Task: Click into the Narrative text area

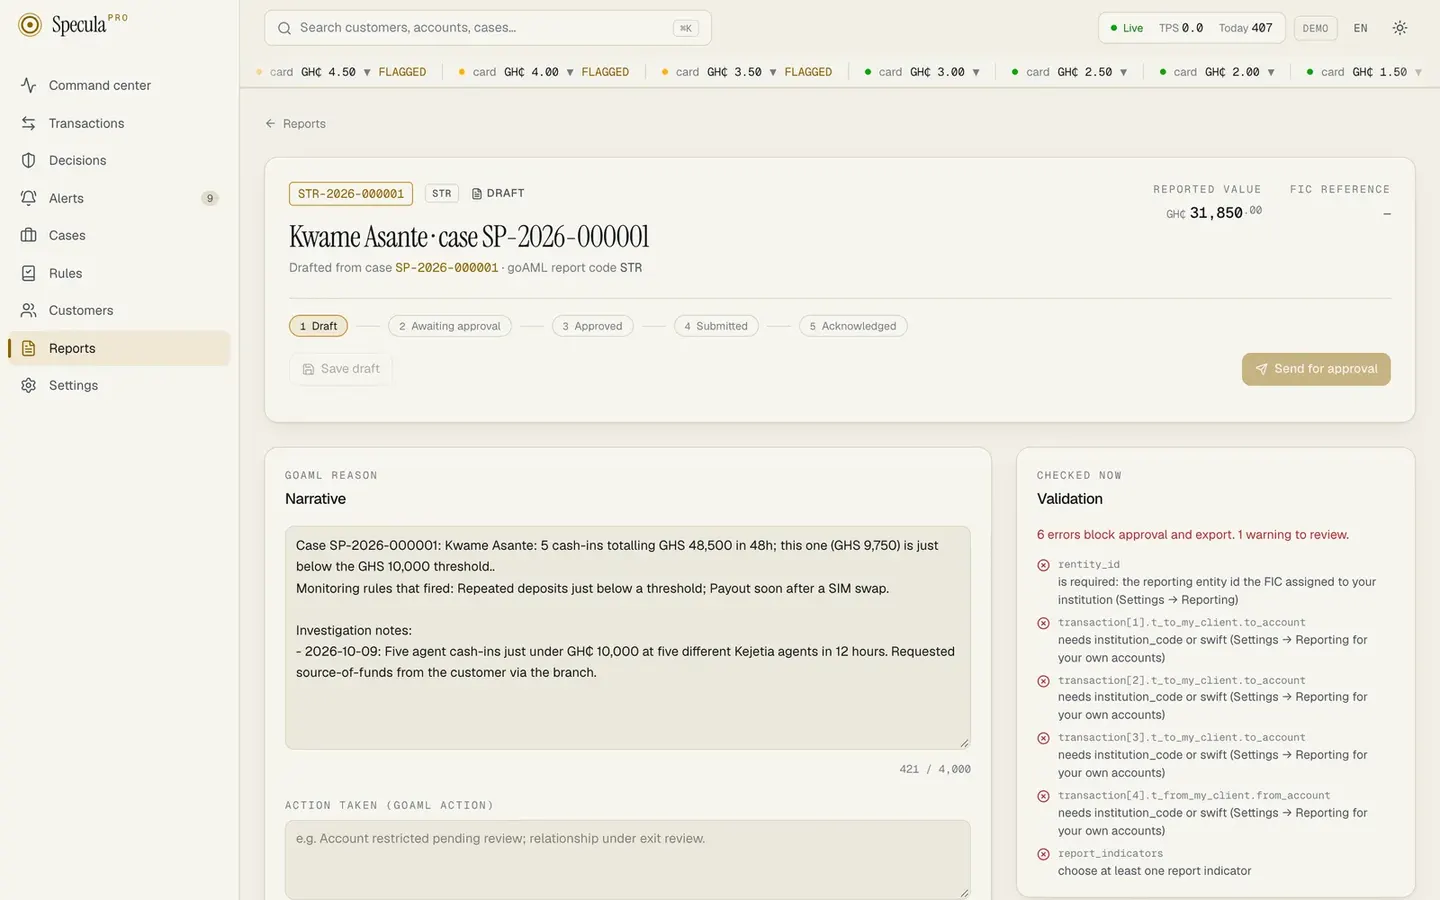Action: [x=628, y=638]
